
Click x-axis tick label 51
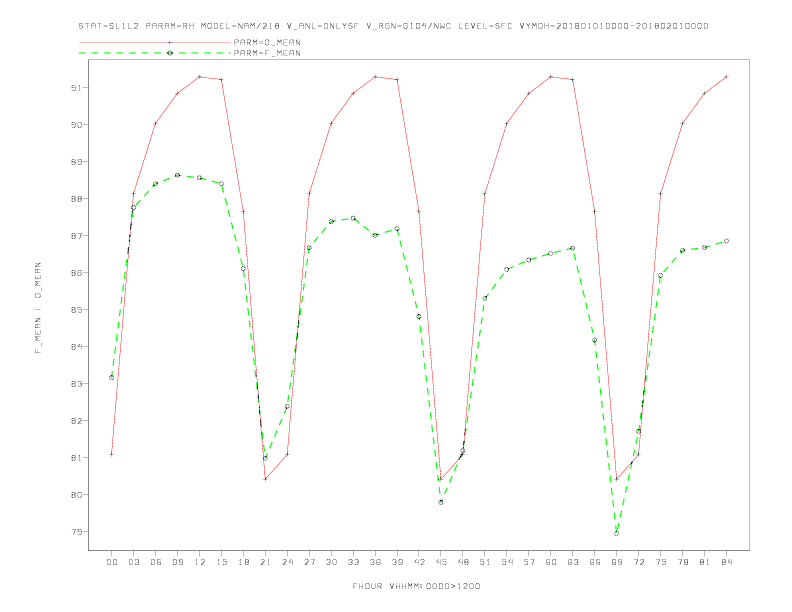[485, 562]
